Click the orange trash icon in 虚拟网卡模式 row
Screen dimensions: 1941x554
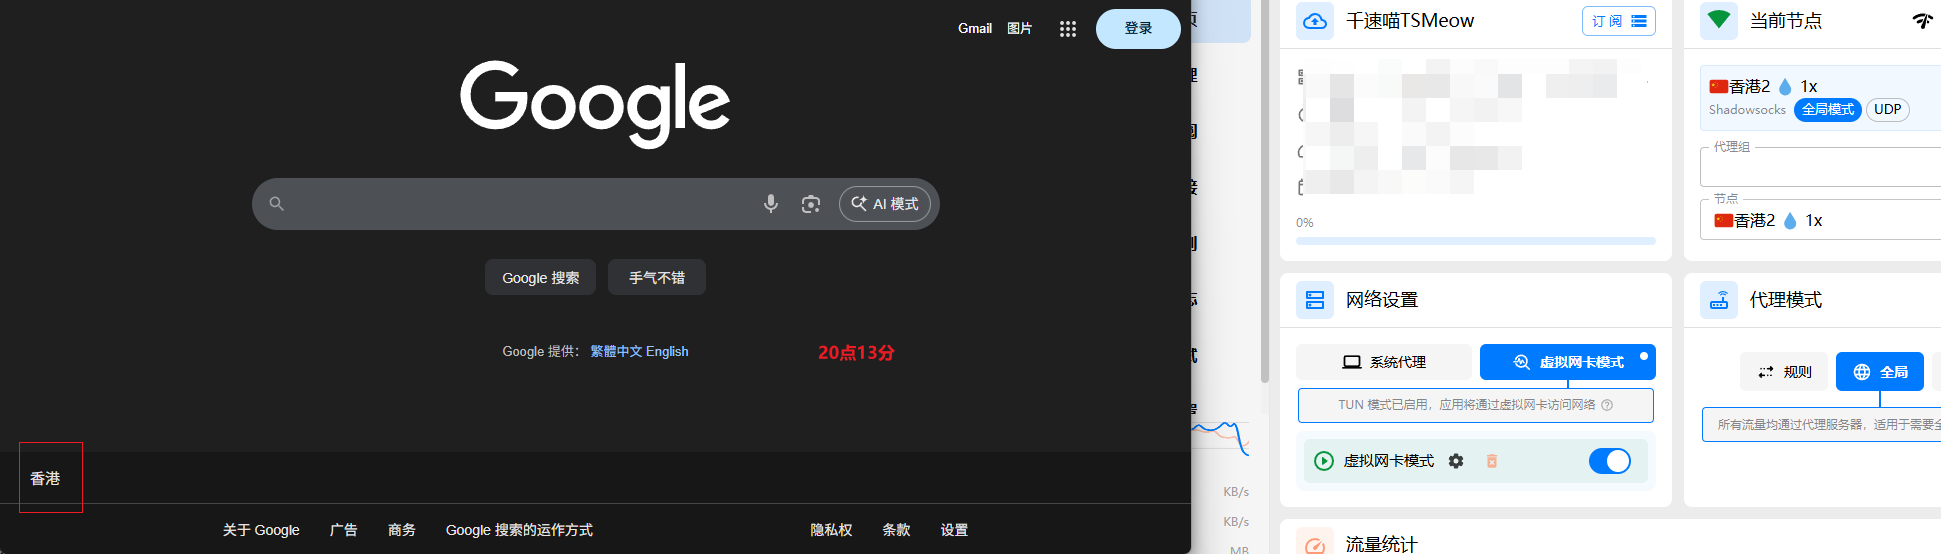[x=1491, y=461]
